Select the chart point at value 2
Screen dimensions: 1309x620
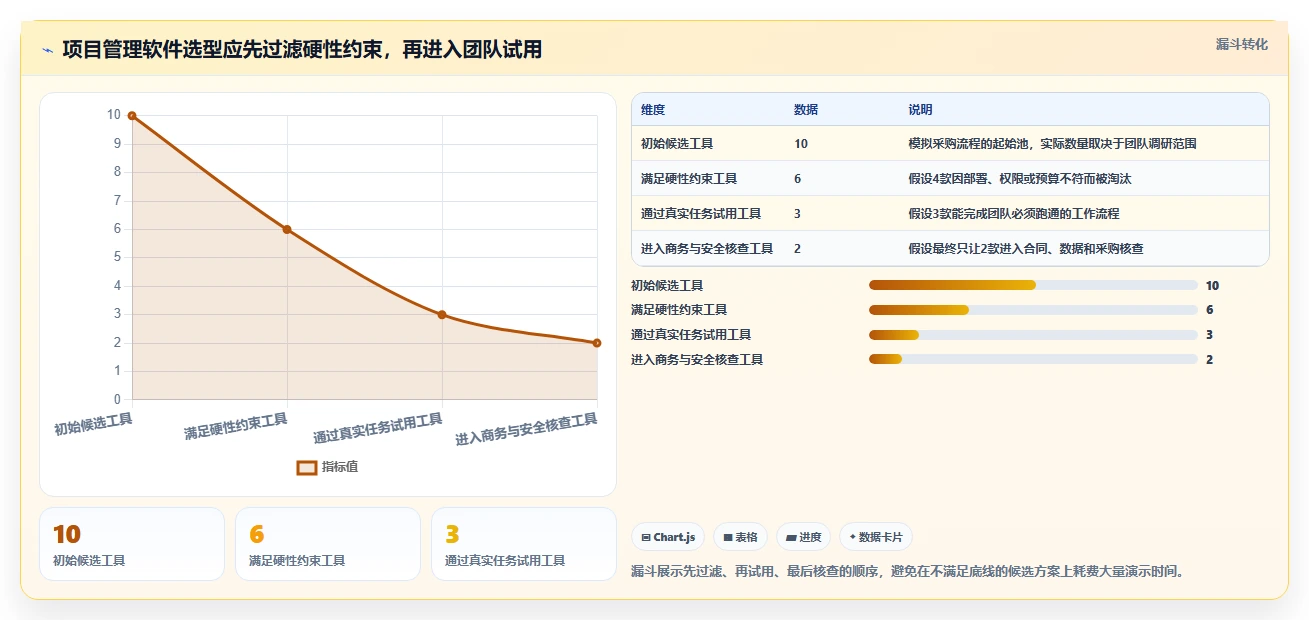point(597,343)
